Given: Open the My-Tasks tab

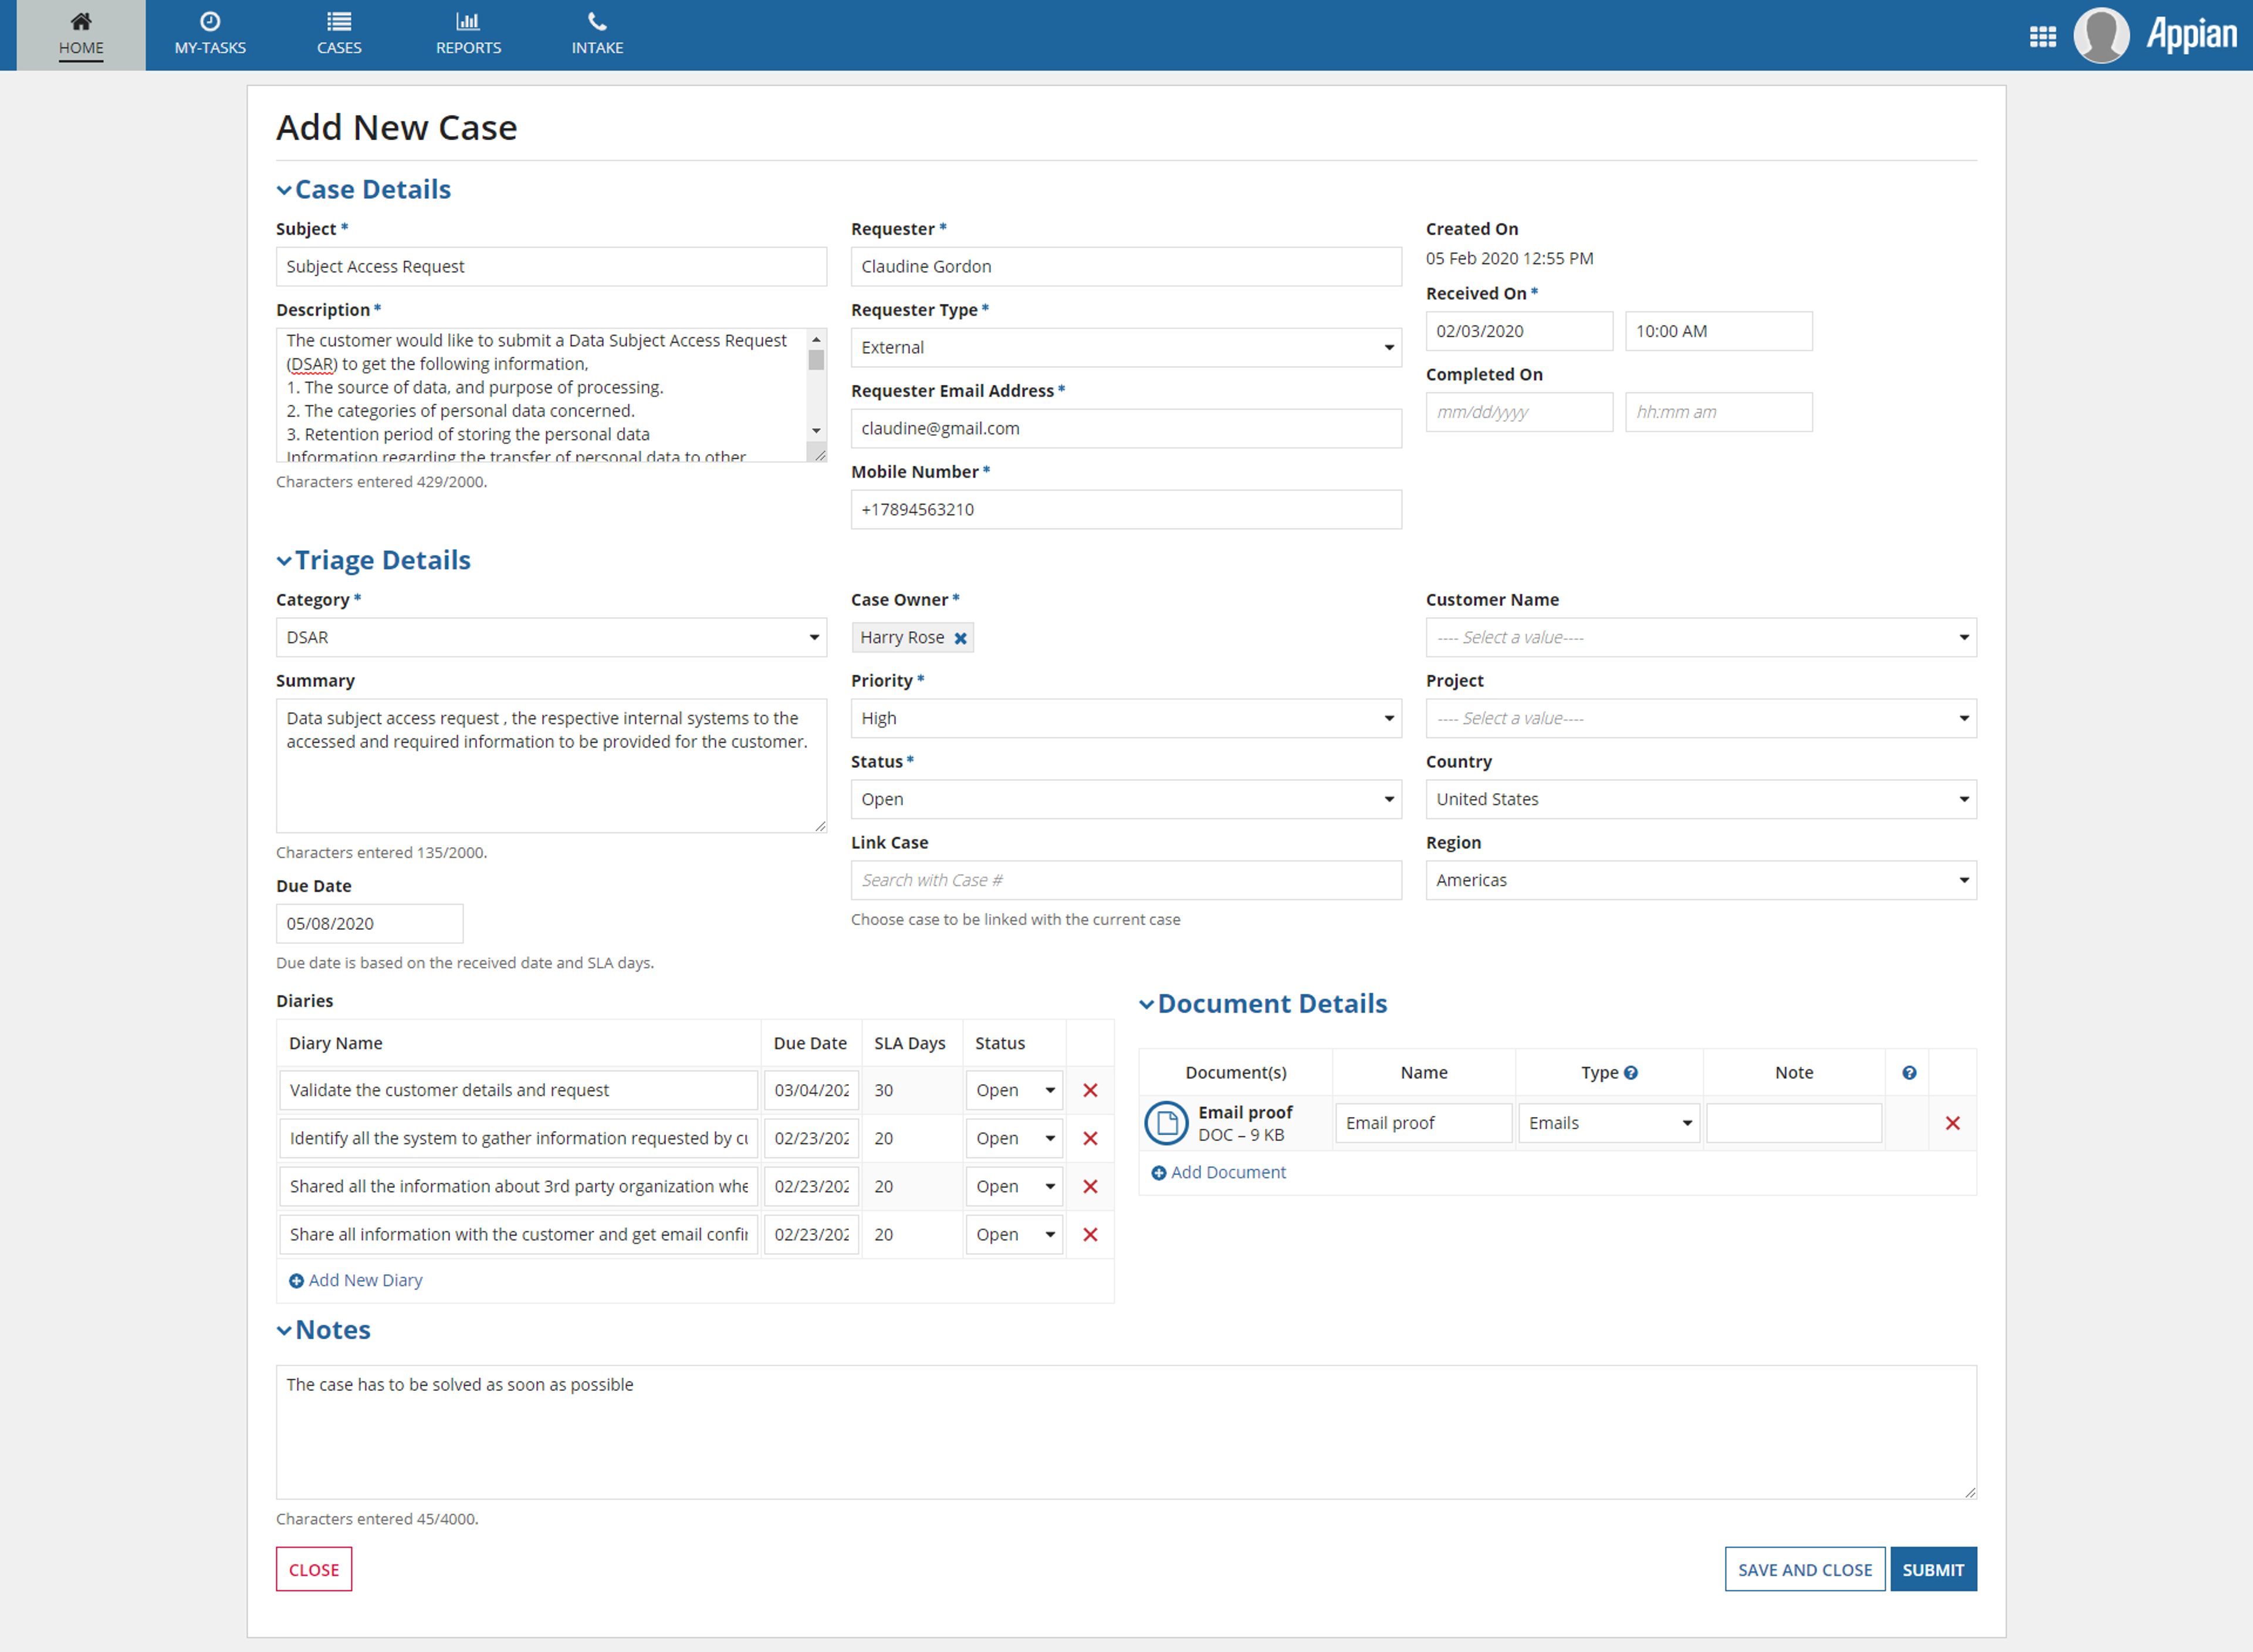Looking at the screenshot, I should pos(210,35).
